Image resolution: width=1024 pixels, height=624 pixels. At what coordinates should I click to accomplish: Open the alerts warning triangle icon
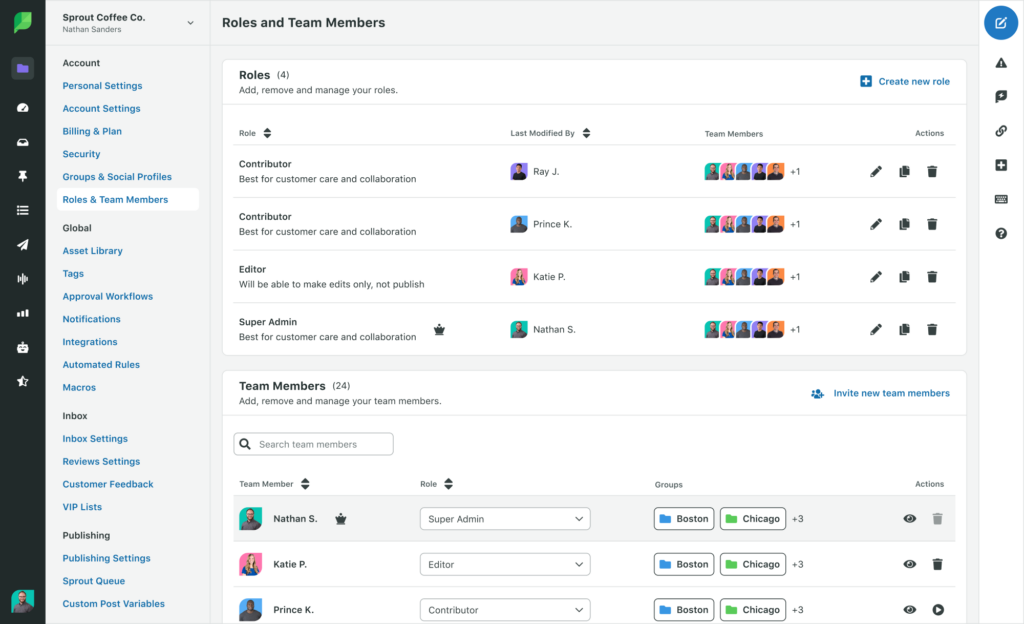click(1001, 63)
